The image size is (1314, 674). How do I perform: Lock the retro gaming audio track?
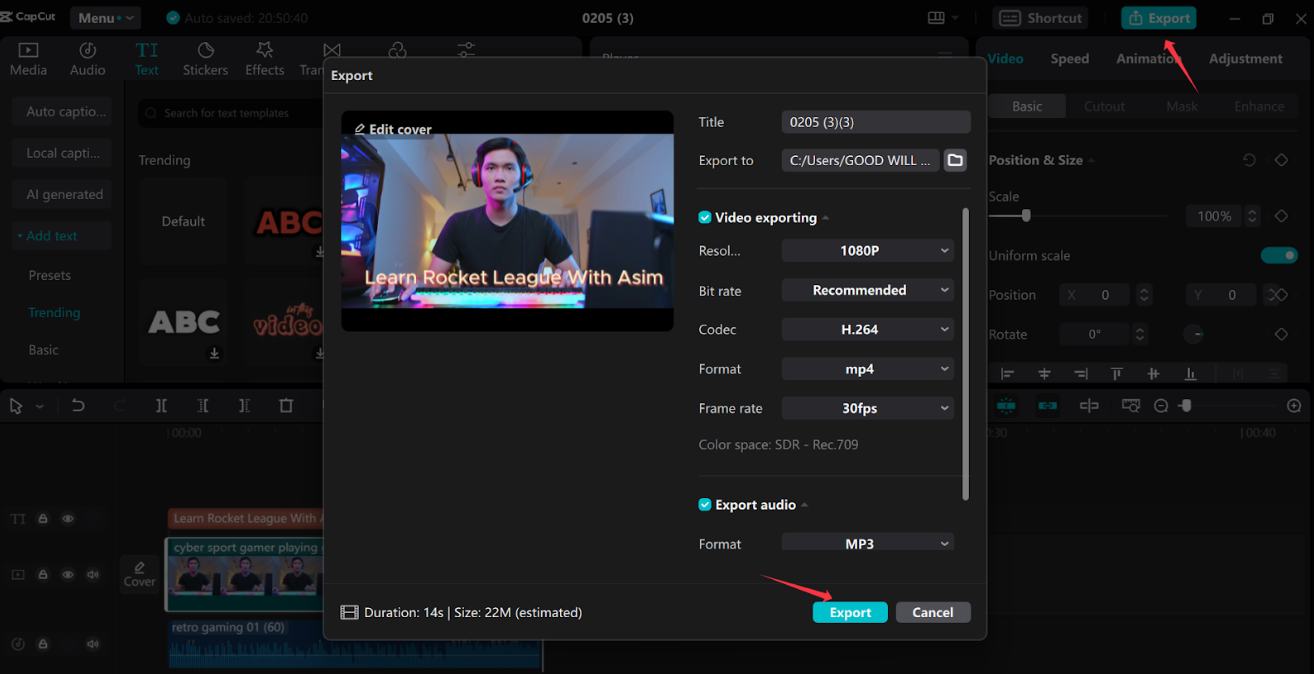pos(43,644)
